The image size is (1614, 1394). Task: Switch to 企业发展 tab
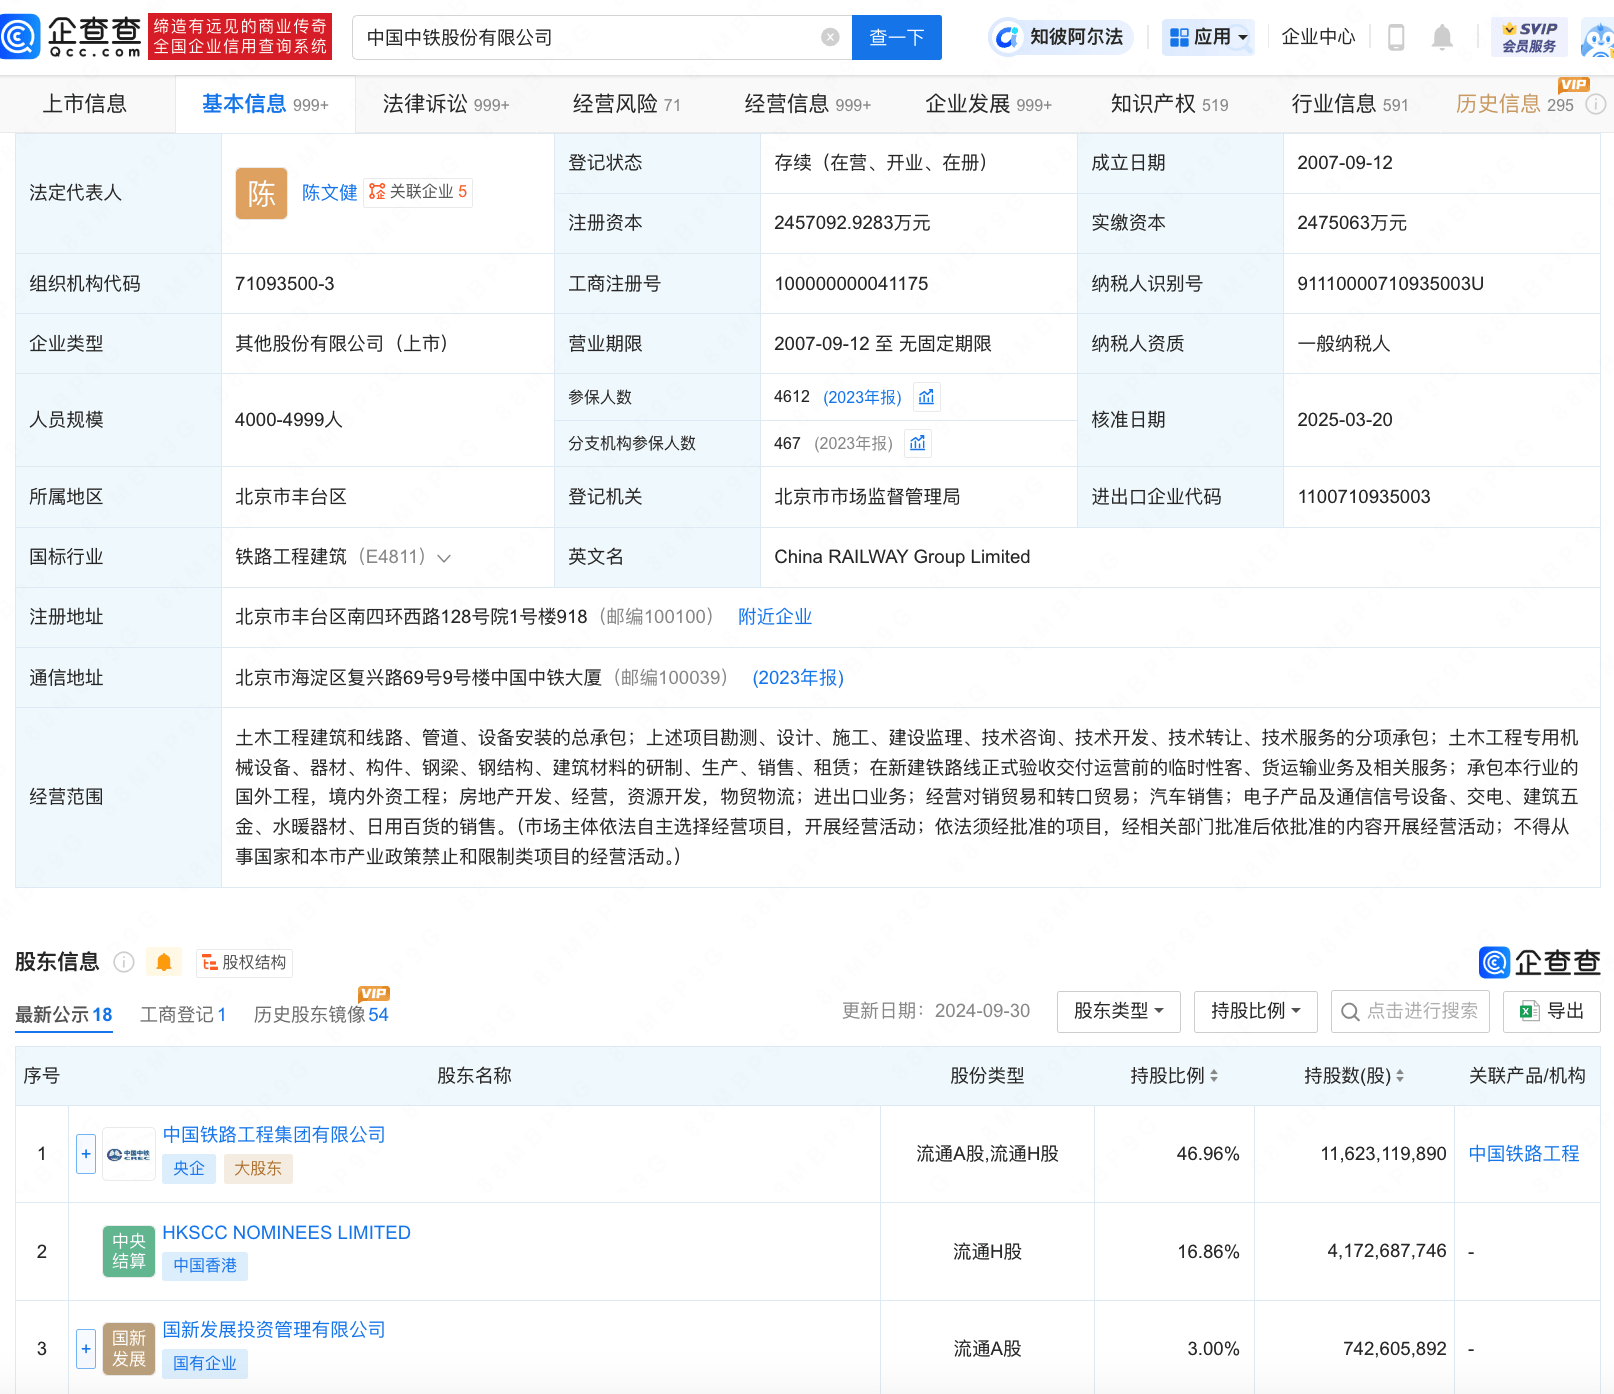988,104
